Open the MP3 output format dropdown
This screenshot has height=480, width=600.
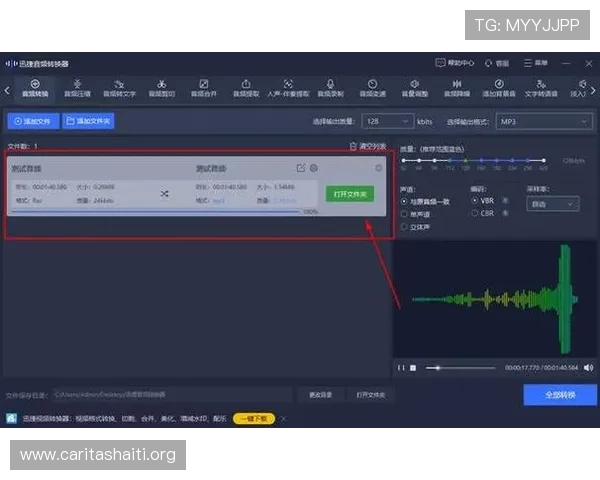[x=535, y=121]
